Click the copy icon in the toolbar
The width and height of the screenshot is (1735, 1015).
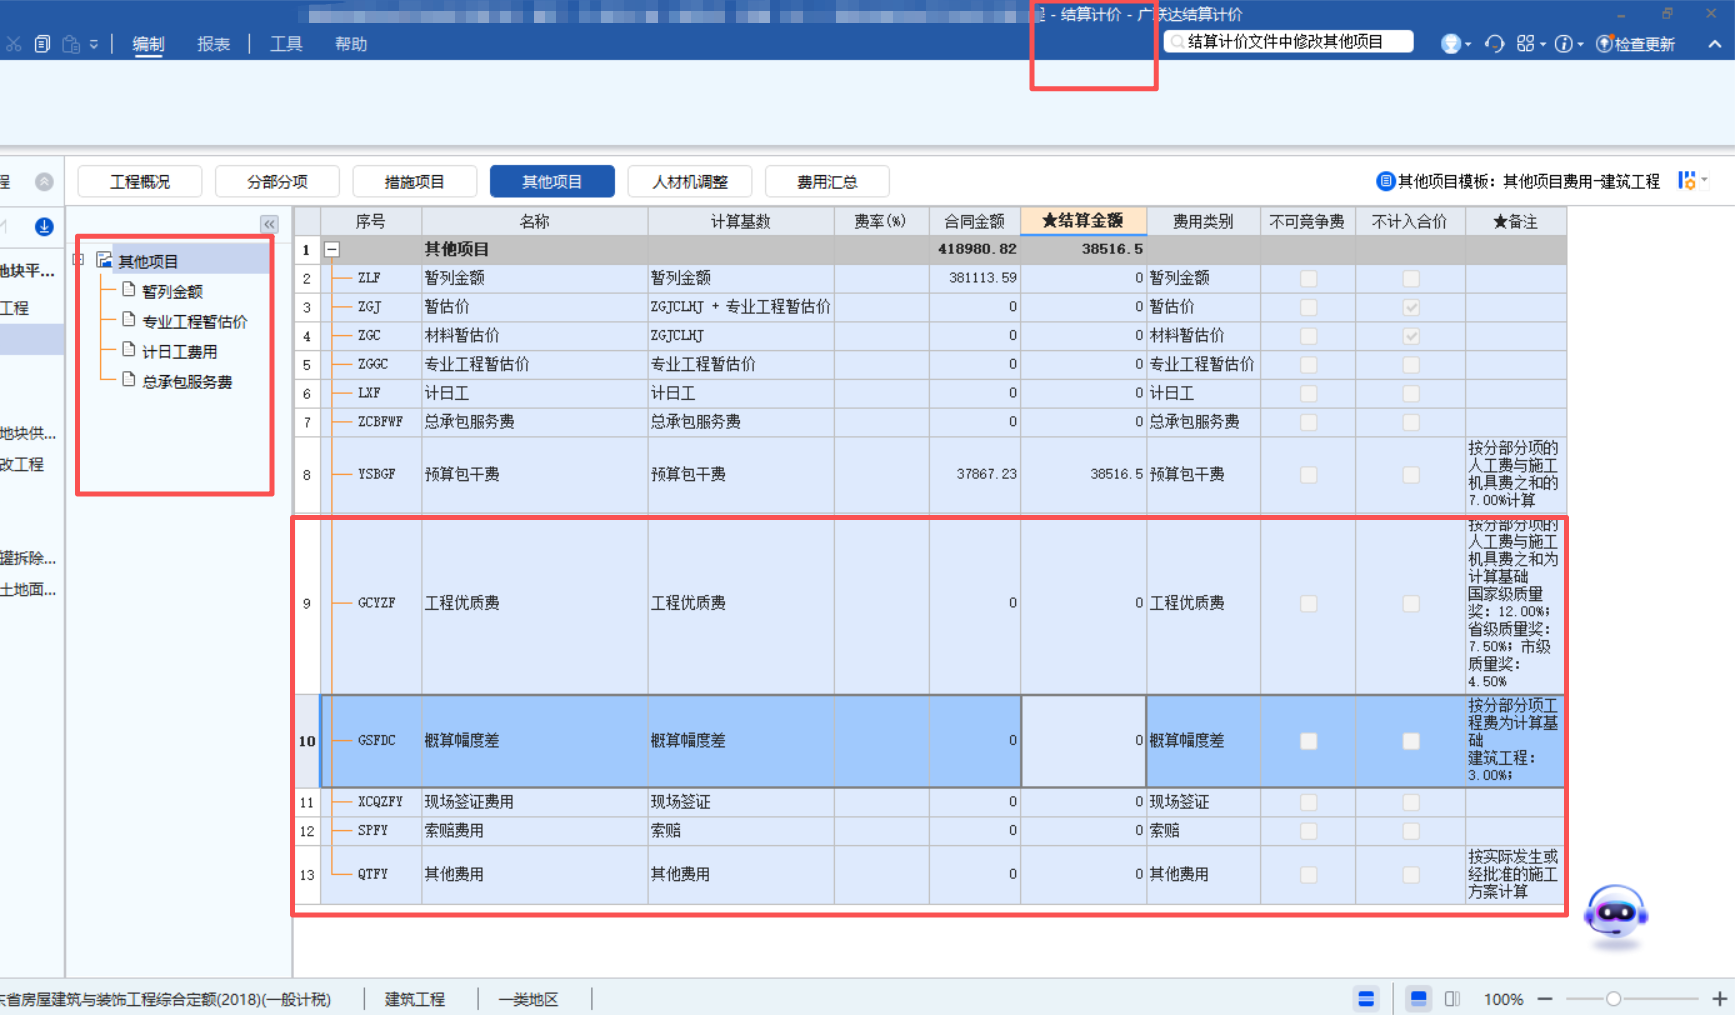pos(41,43)
